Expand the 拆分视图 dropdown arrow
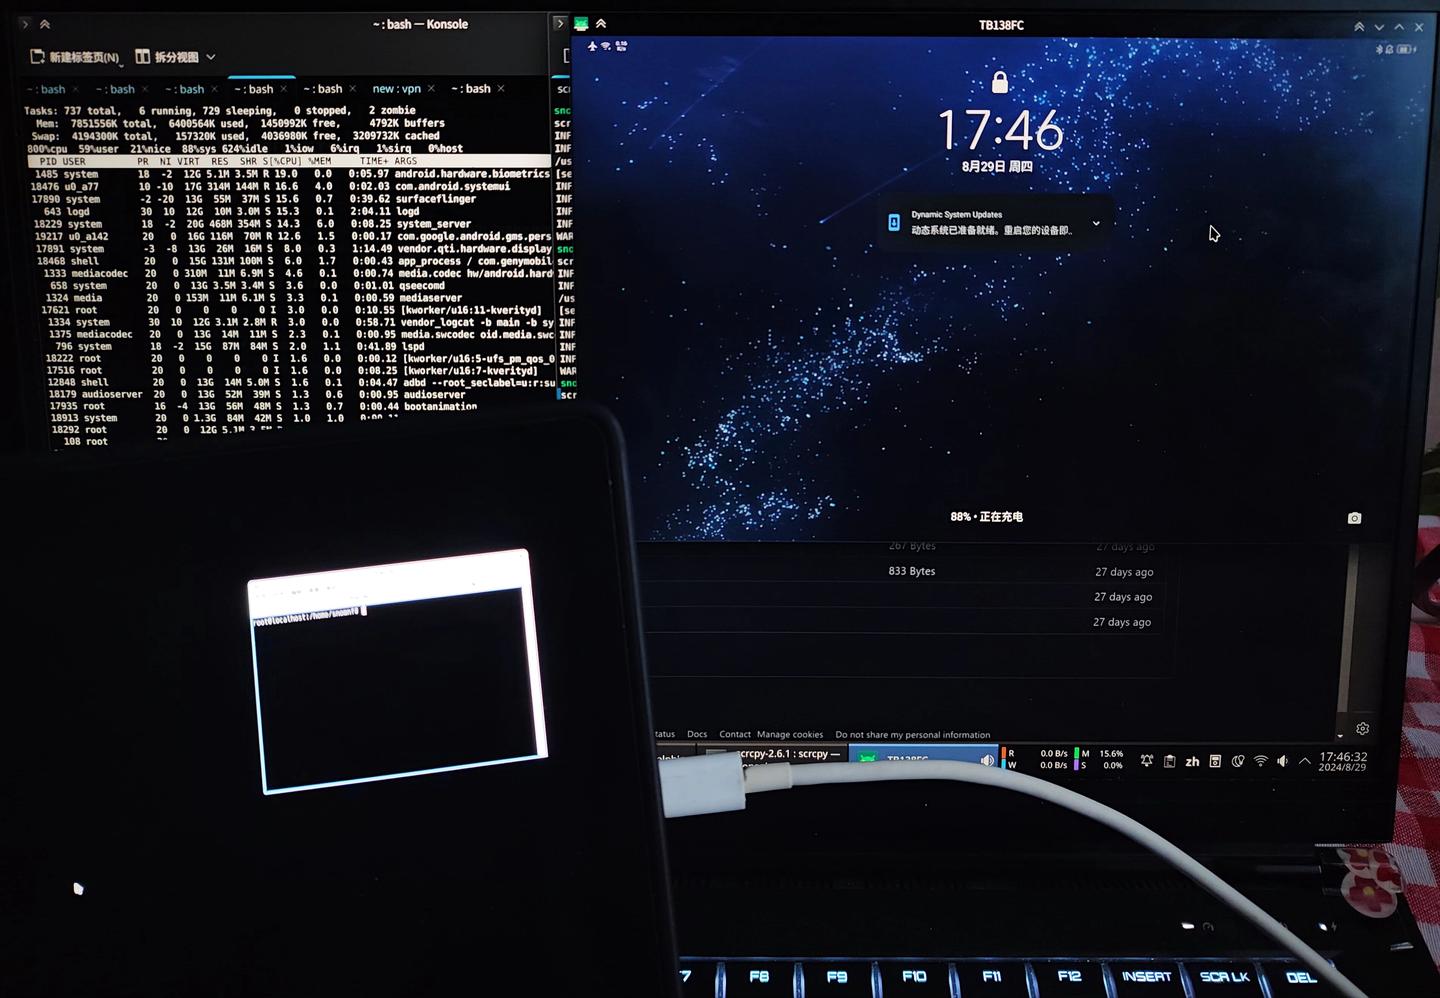This screenshot has height=998, width=1440. point(209,57)
